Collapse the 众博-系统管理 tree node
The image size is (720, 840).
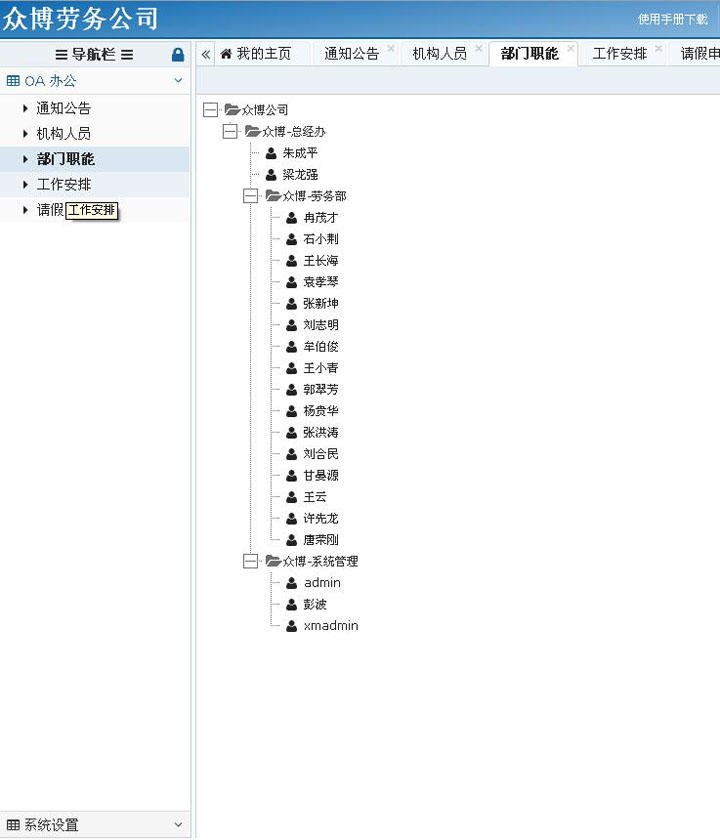pos(251,562)
